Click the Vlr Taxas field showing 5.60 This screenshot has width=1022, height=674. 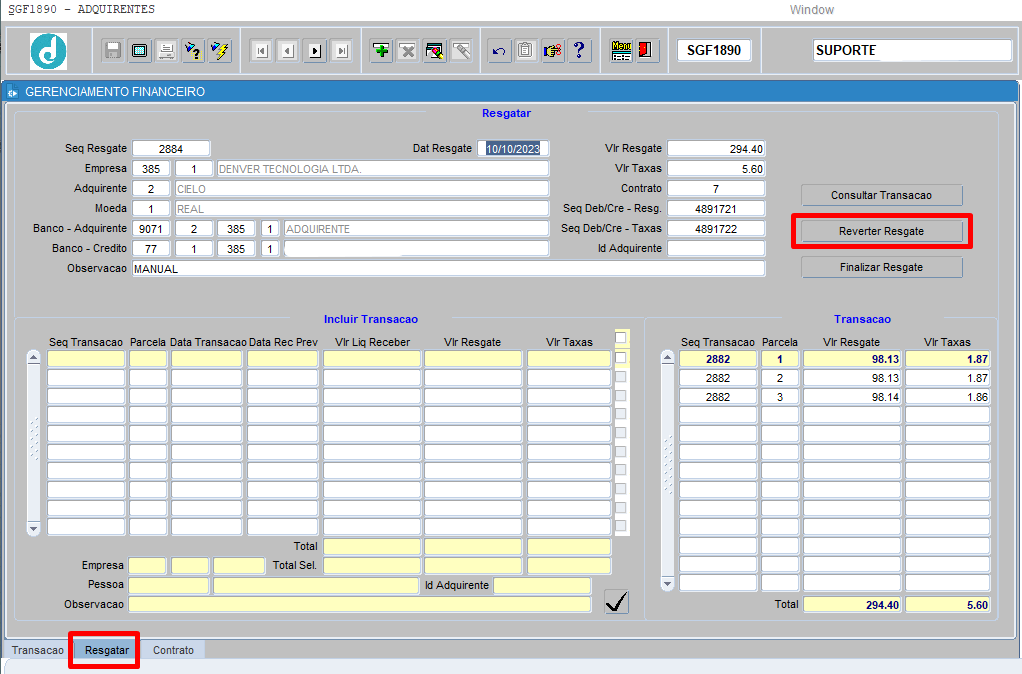(716, 169)
